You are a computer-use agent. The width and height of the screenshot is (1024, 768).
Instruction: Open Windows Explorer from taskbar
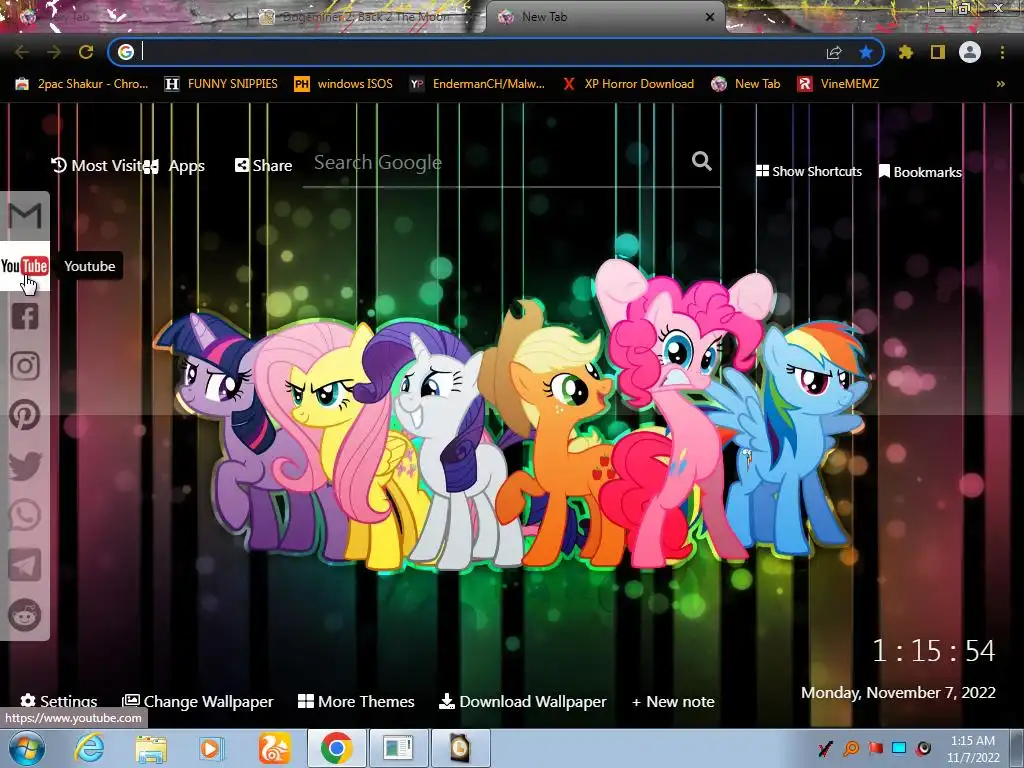(x=151, y=748)
